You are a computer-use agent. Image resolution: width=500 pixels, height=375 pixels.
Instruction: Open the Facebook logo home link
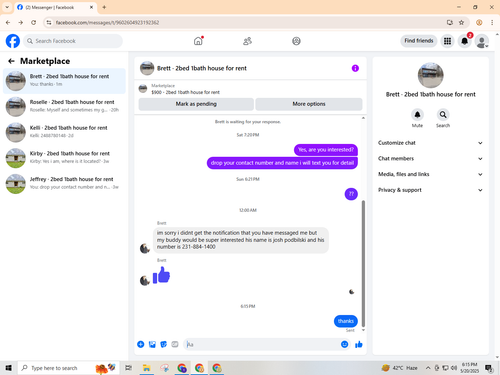[13, 41]
